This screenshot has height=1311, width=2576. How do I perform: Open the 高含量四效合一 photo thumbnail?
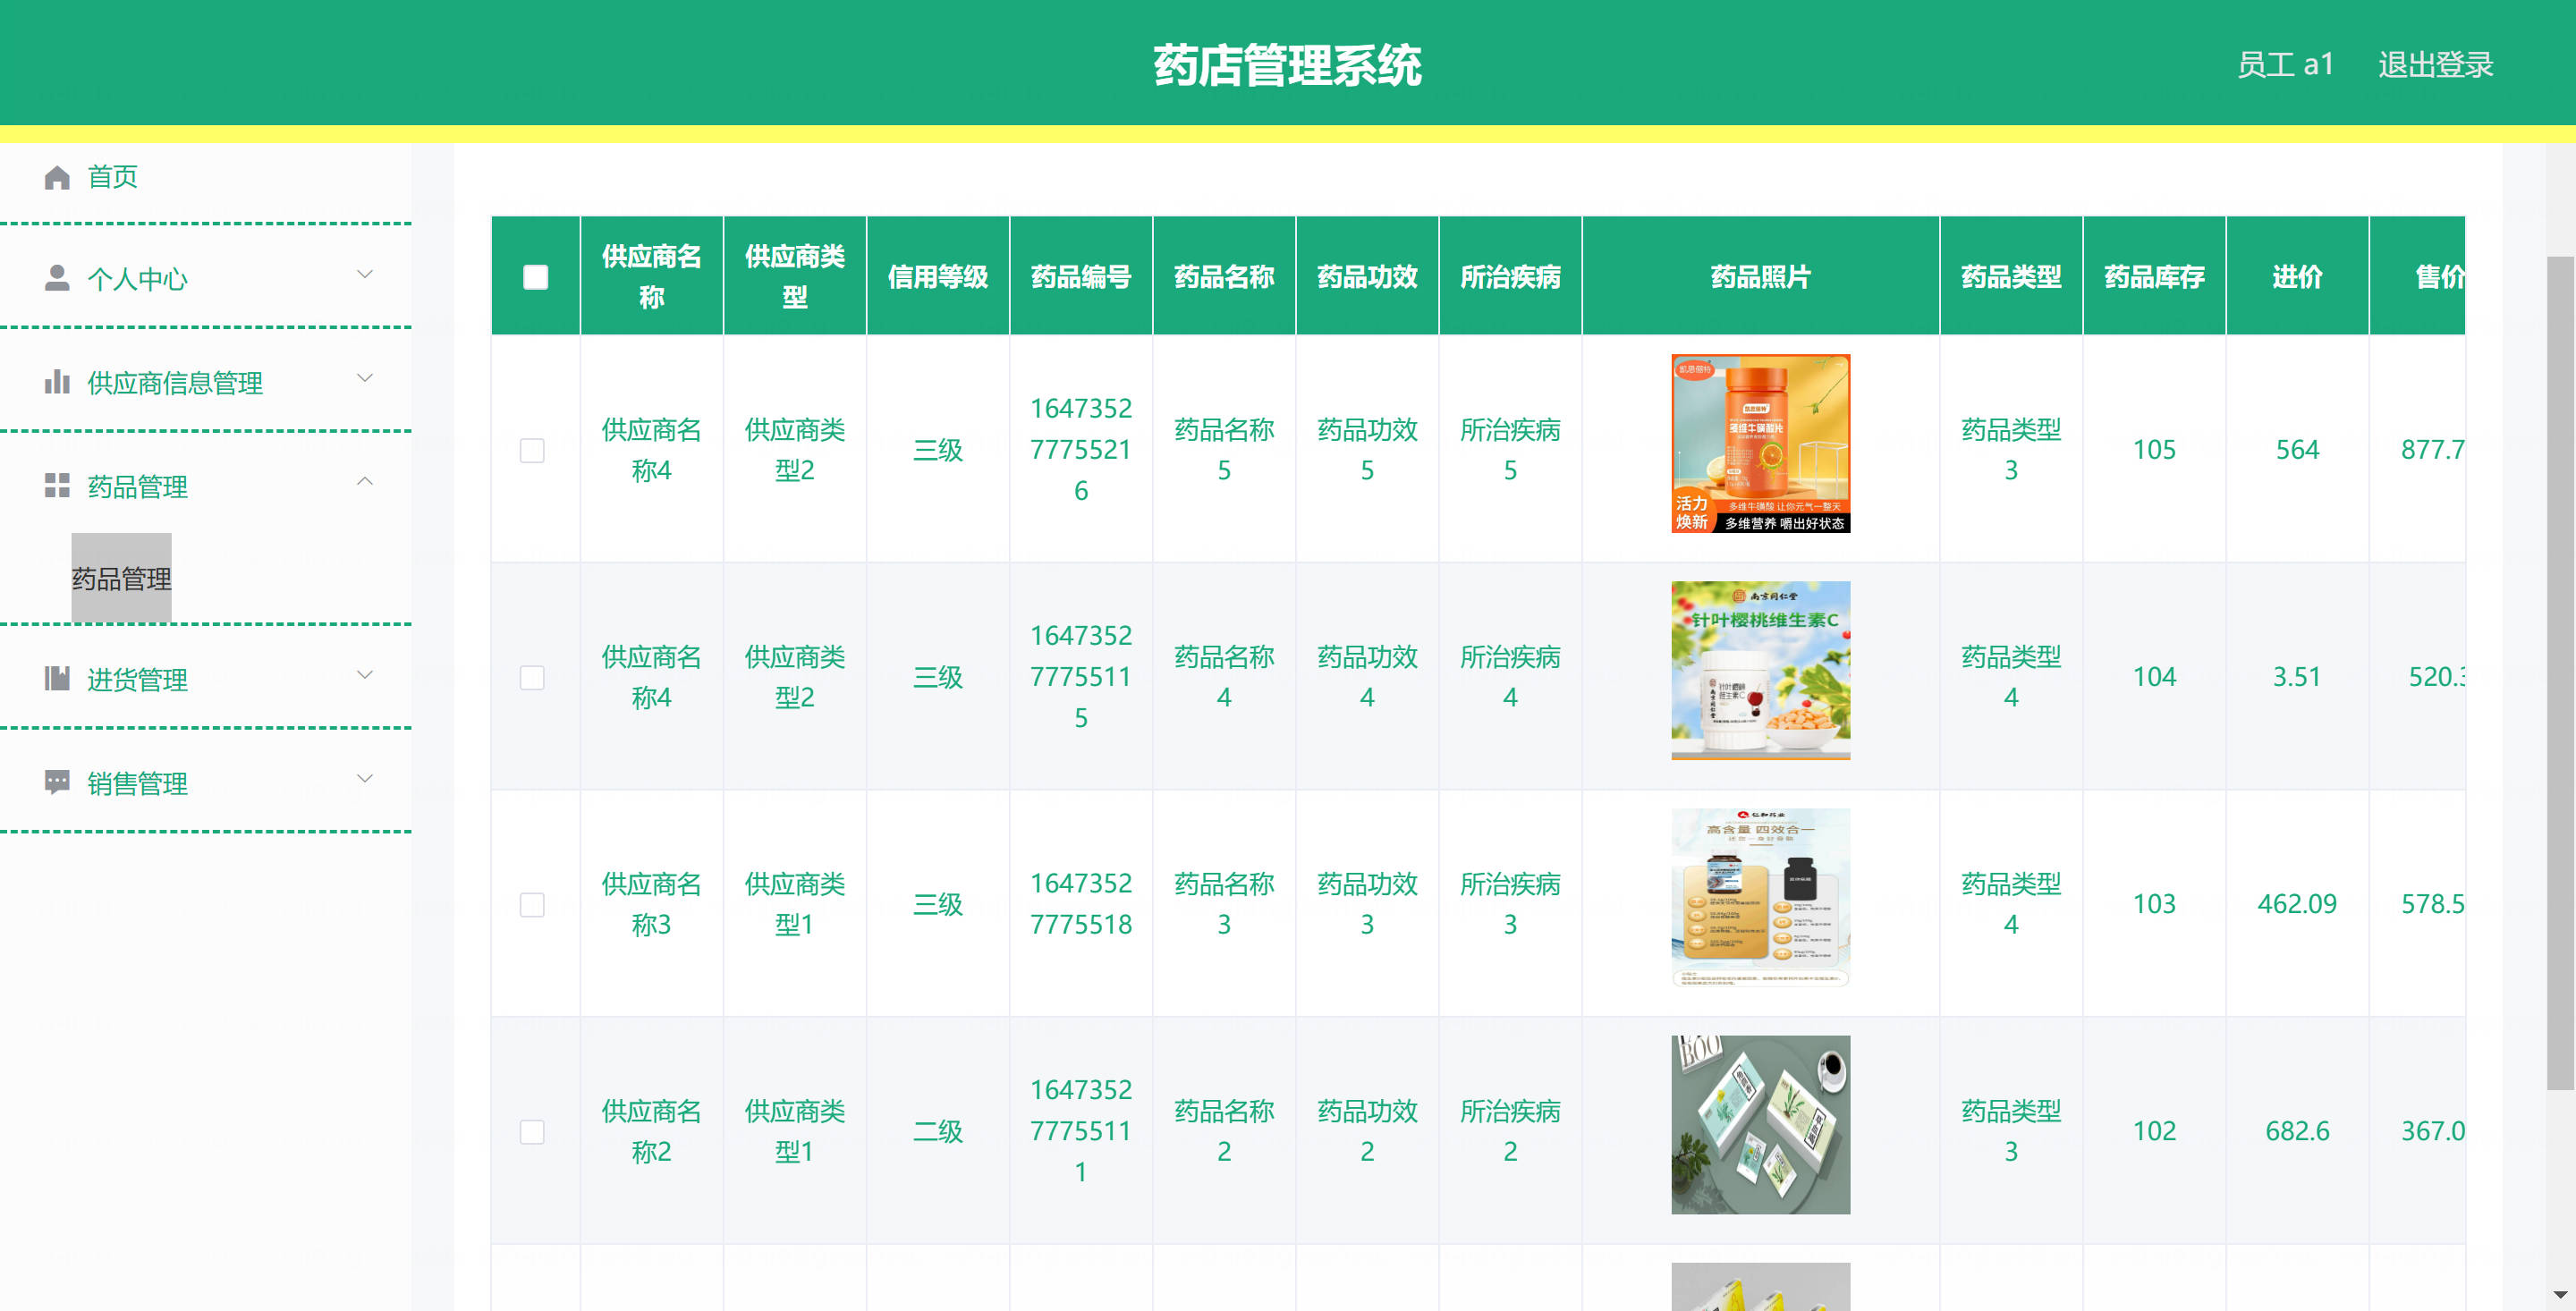point(1761,898)
